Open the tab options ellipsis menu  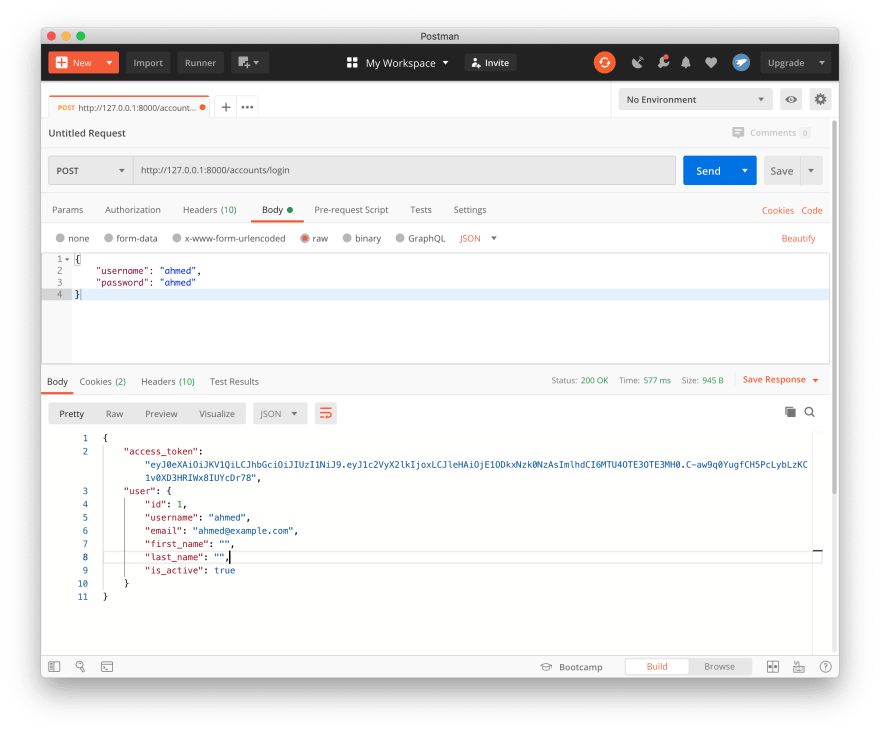[x=247, y=107]
